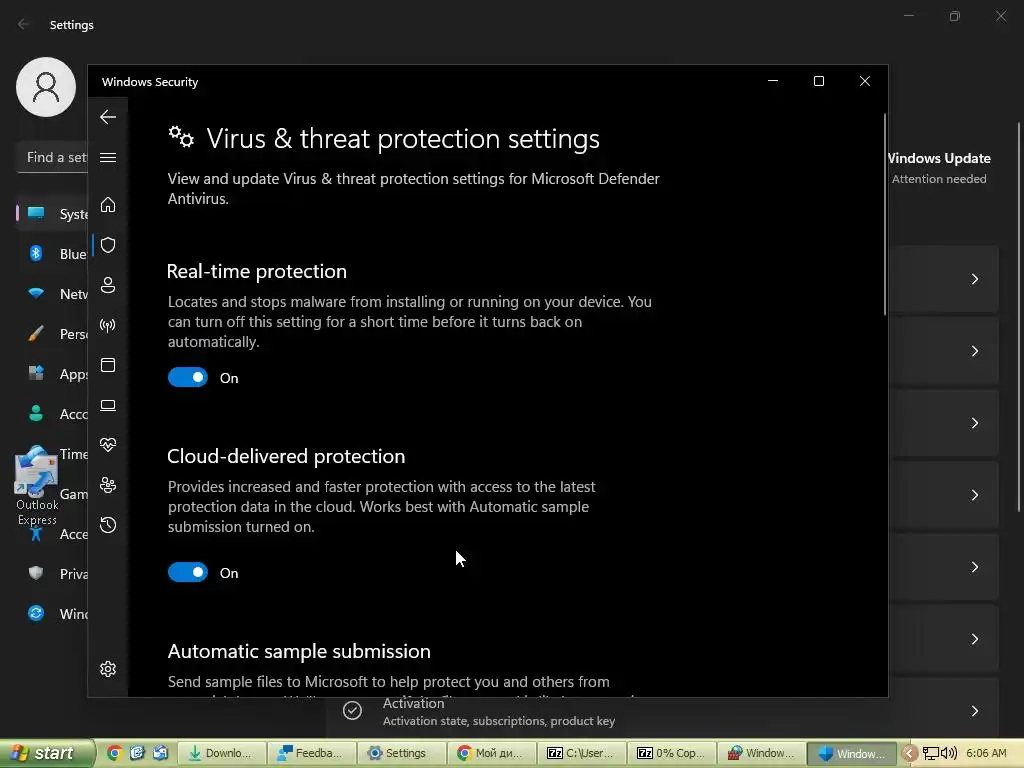The height and width of the screenshot is (768, 1024).
Task: Click Real-time protection heading text
Action: pyautogui.click(x=257, y=271)
